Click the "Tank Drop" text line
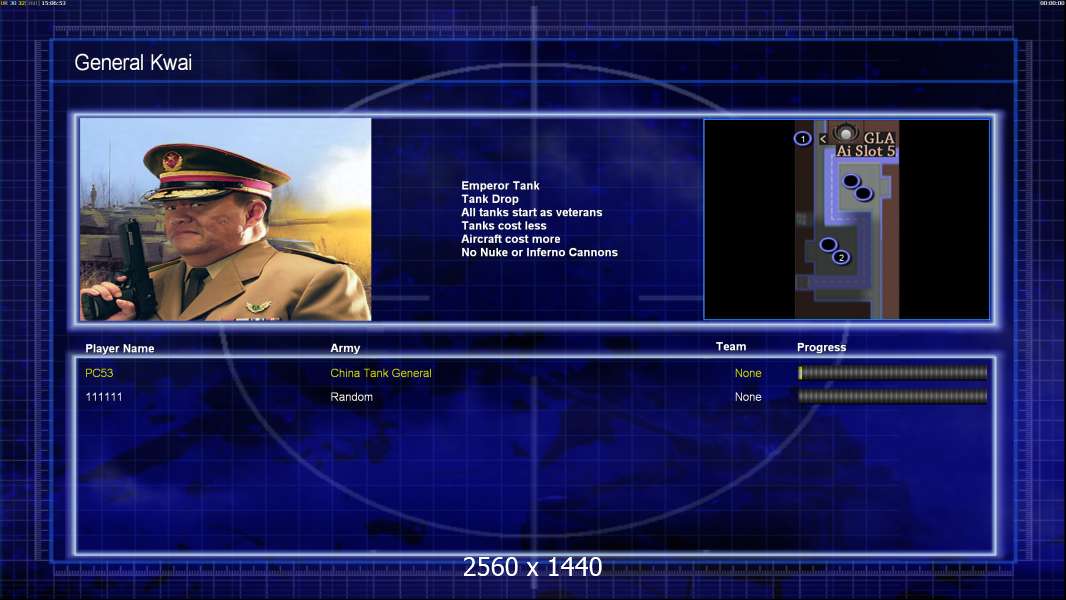 click(490, 199)
